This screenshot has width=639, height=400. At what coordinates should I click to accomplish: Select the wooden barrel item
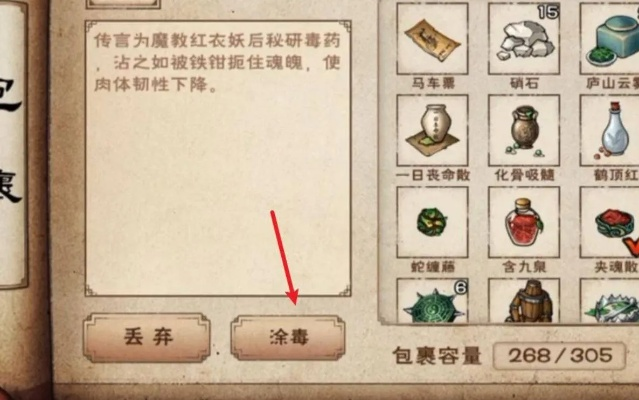[524, 301]
